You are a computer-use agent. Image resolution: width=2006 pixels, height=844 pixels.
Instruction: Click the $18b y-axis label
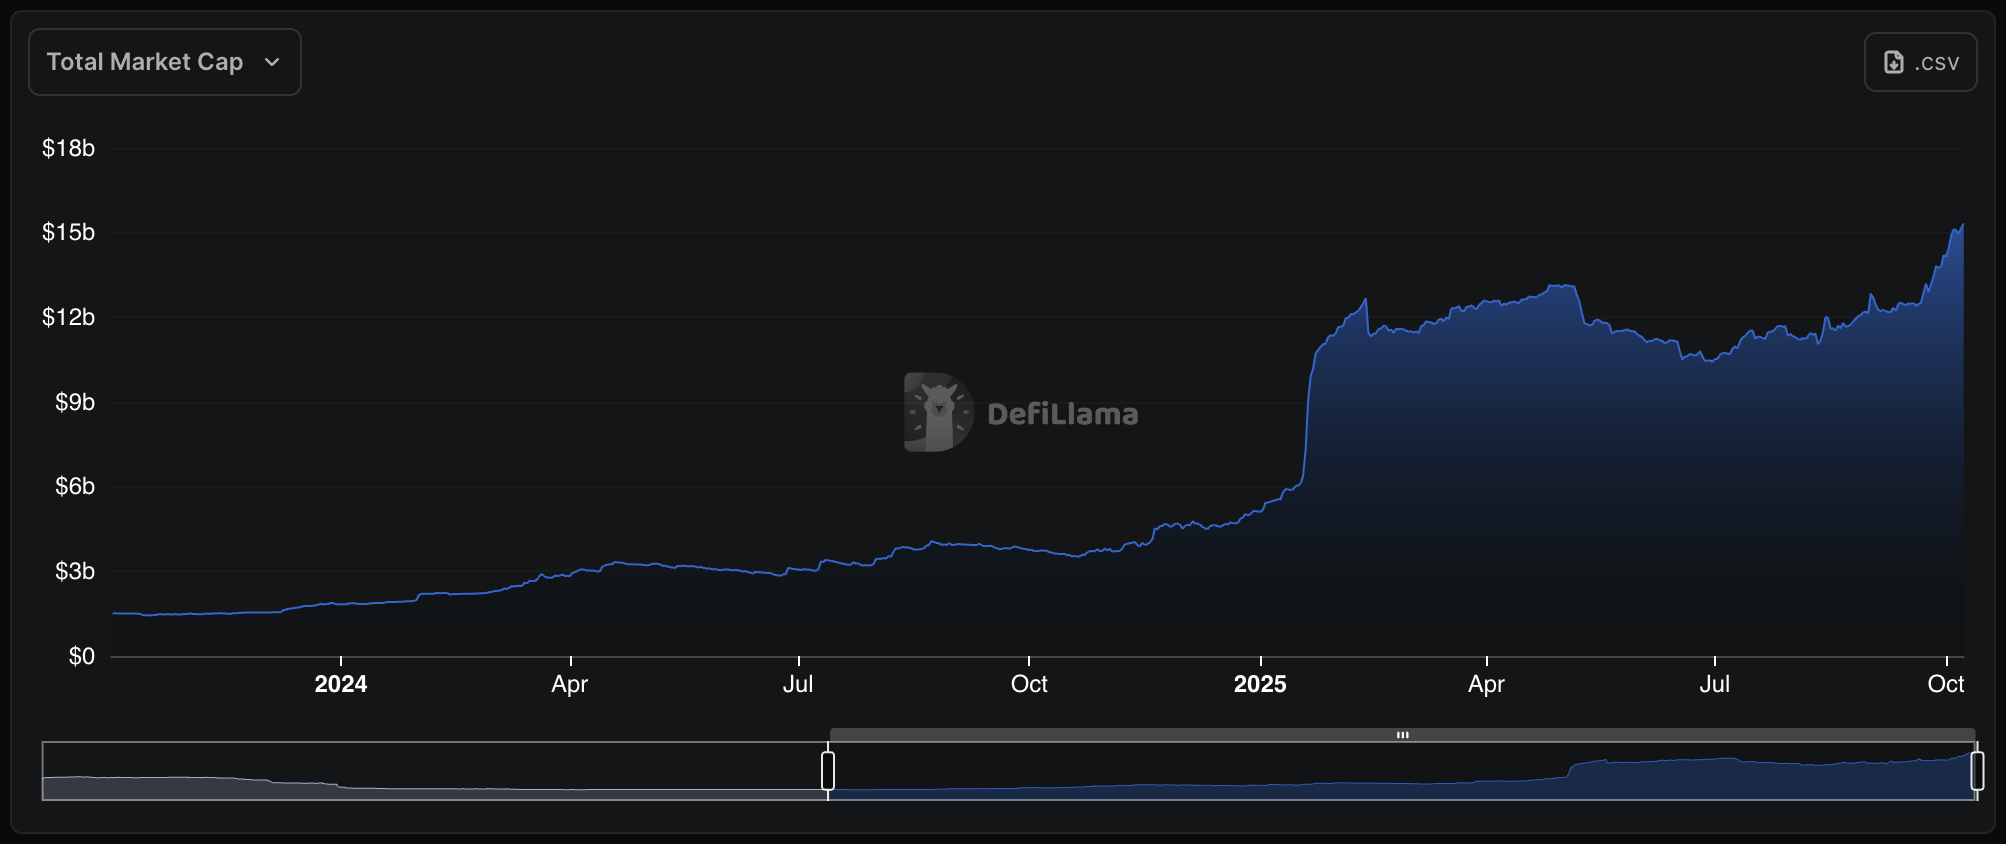pyautogui.click(x=68, y=148)
